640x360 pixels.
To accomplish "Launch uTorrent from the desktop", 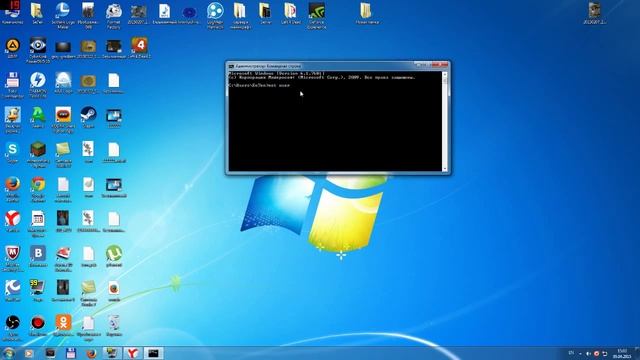I will (114, 253).
